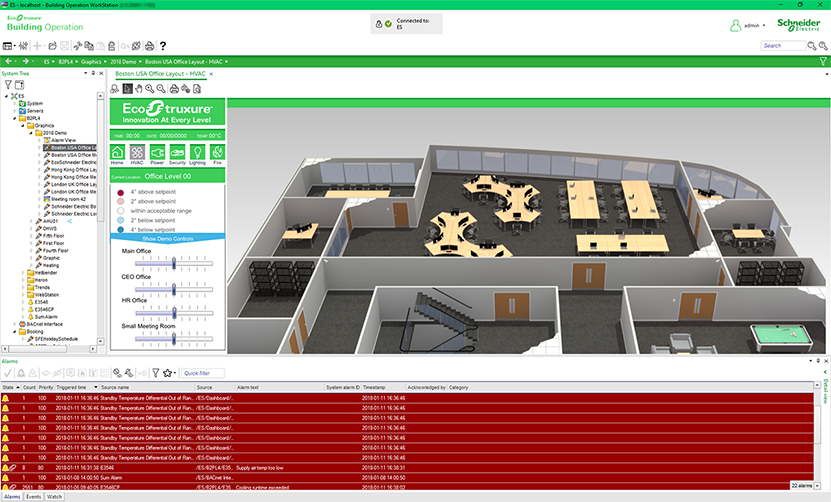Image resolution: width=831 pixels, height=502 pixels.
Task: Expand the System node in tree
Action: [x=15, y=103]
